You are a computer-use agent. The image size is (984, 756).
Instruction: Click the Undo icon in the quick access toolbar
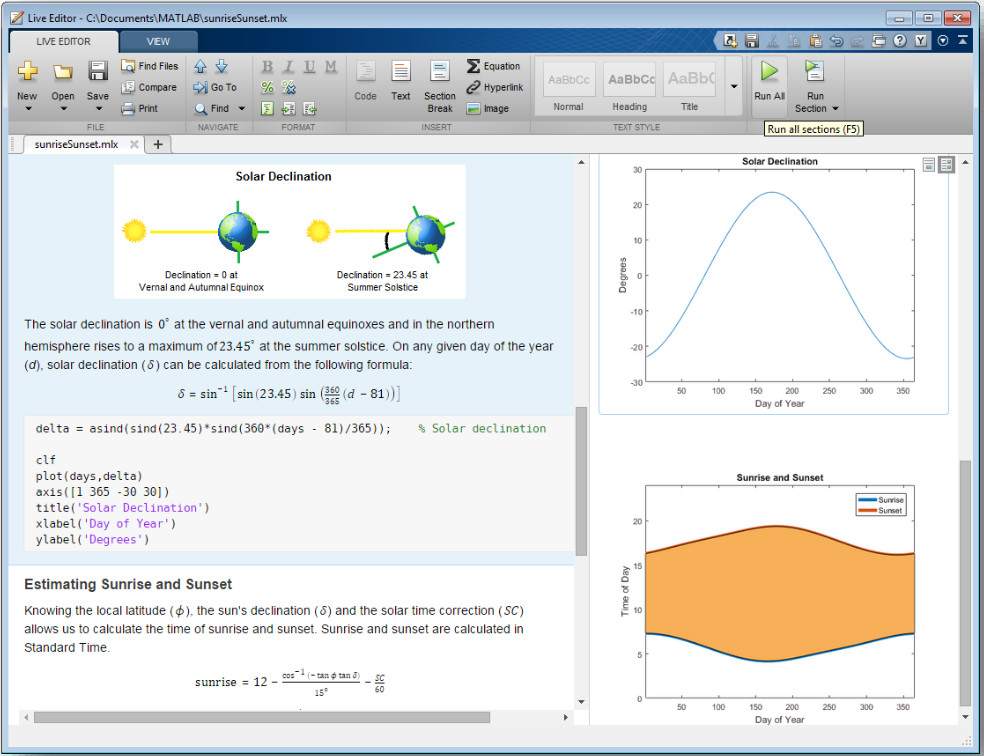point(836,39)
